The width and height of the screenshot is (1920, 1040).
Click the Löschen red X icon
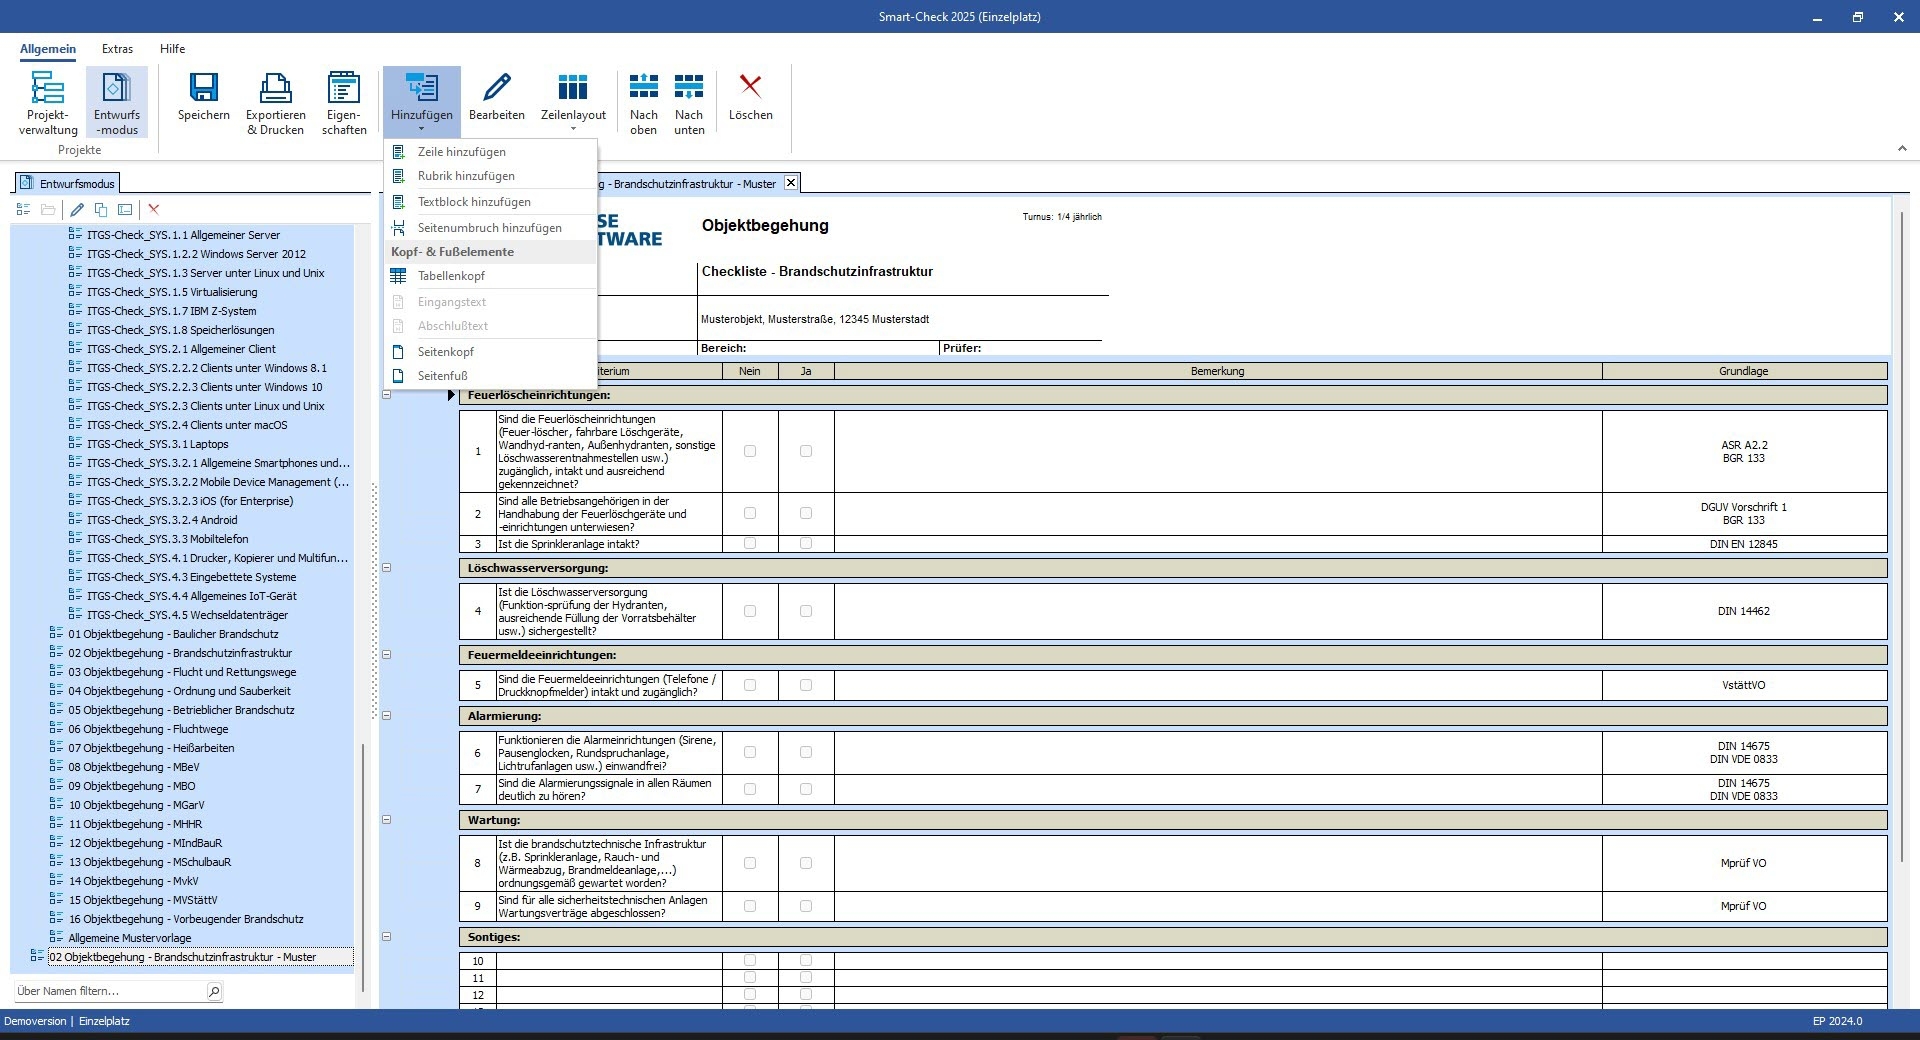click(x=750, y=98)
